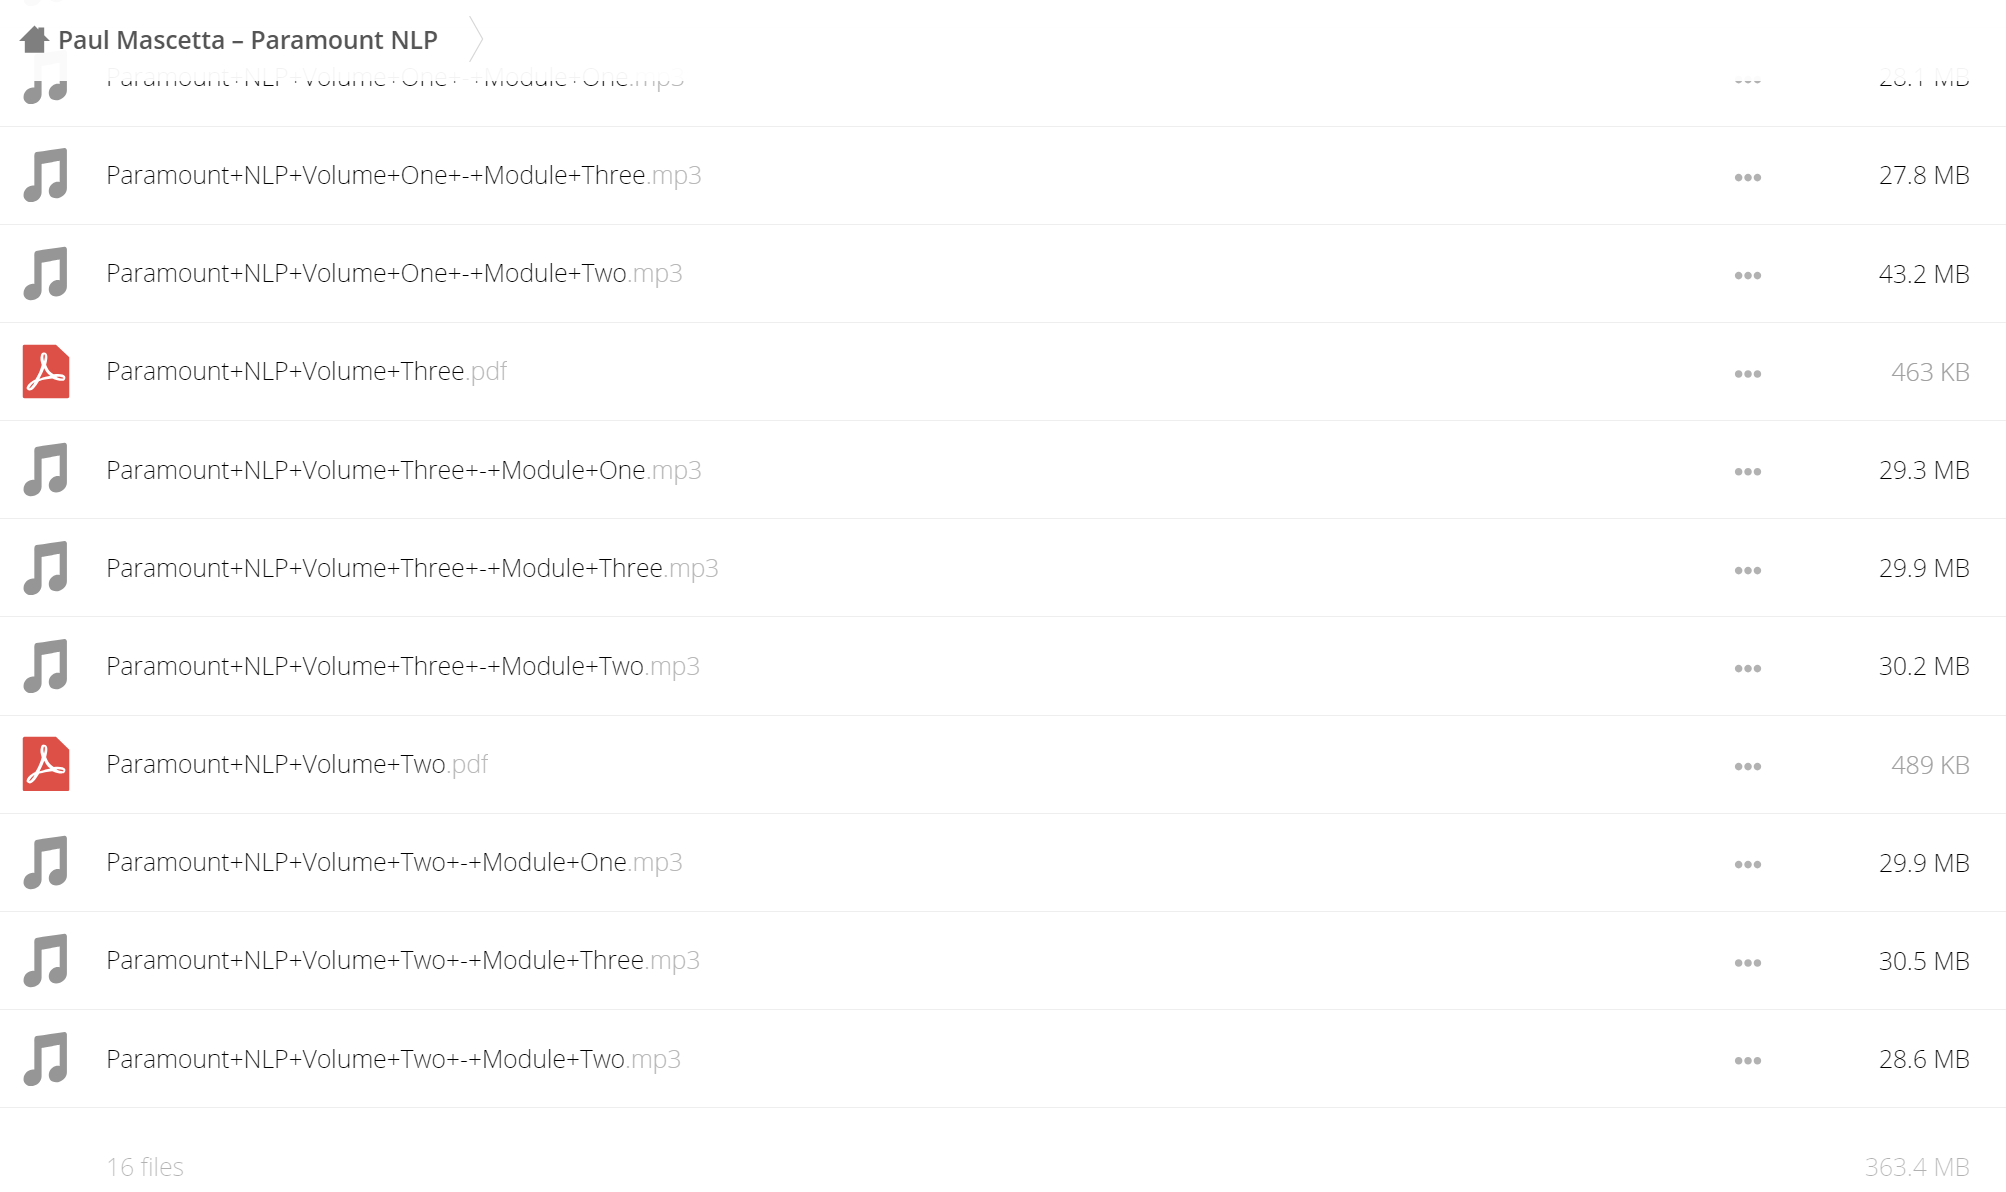The width and height of the screenshot is (2006, 1192).
Task: Click the music icon for Volume Three Module One
Action: (46, 470)
